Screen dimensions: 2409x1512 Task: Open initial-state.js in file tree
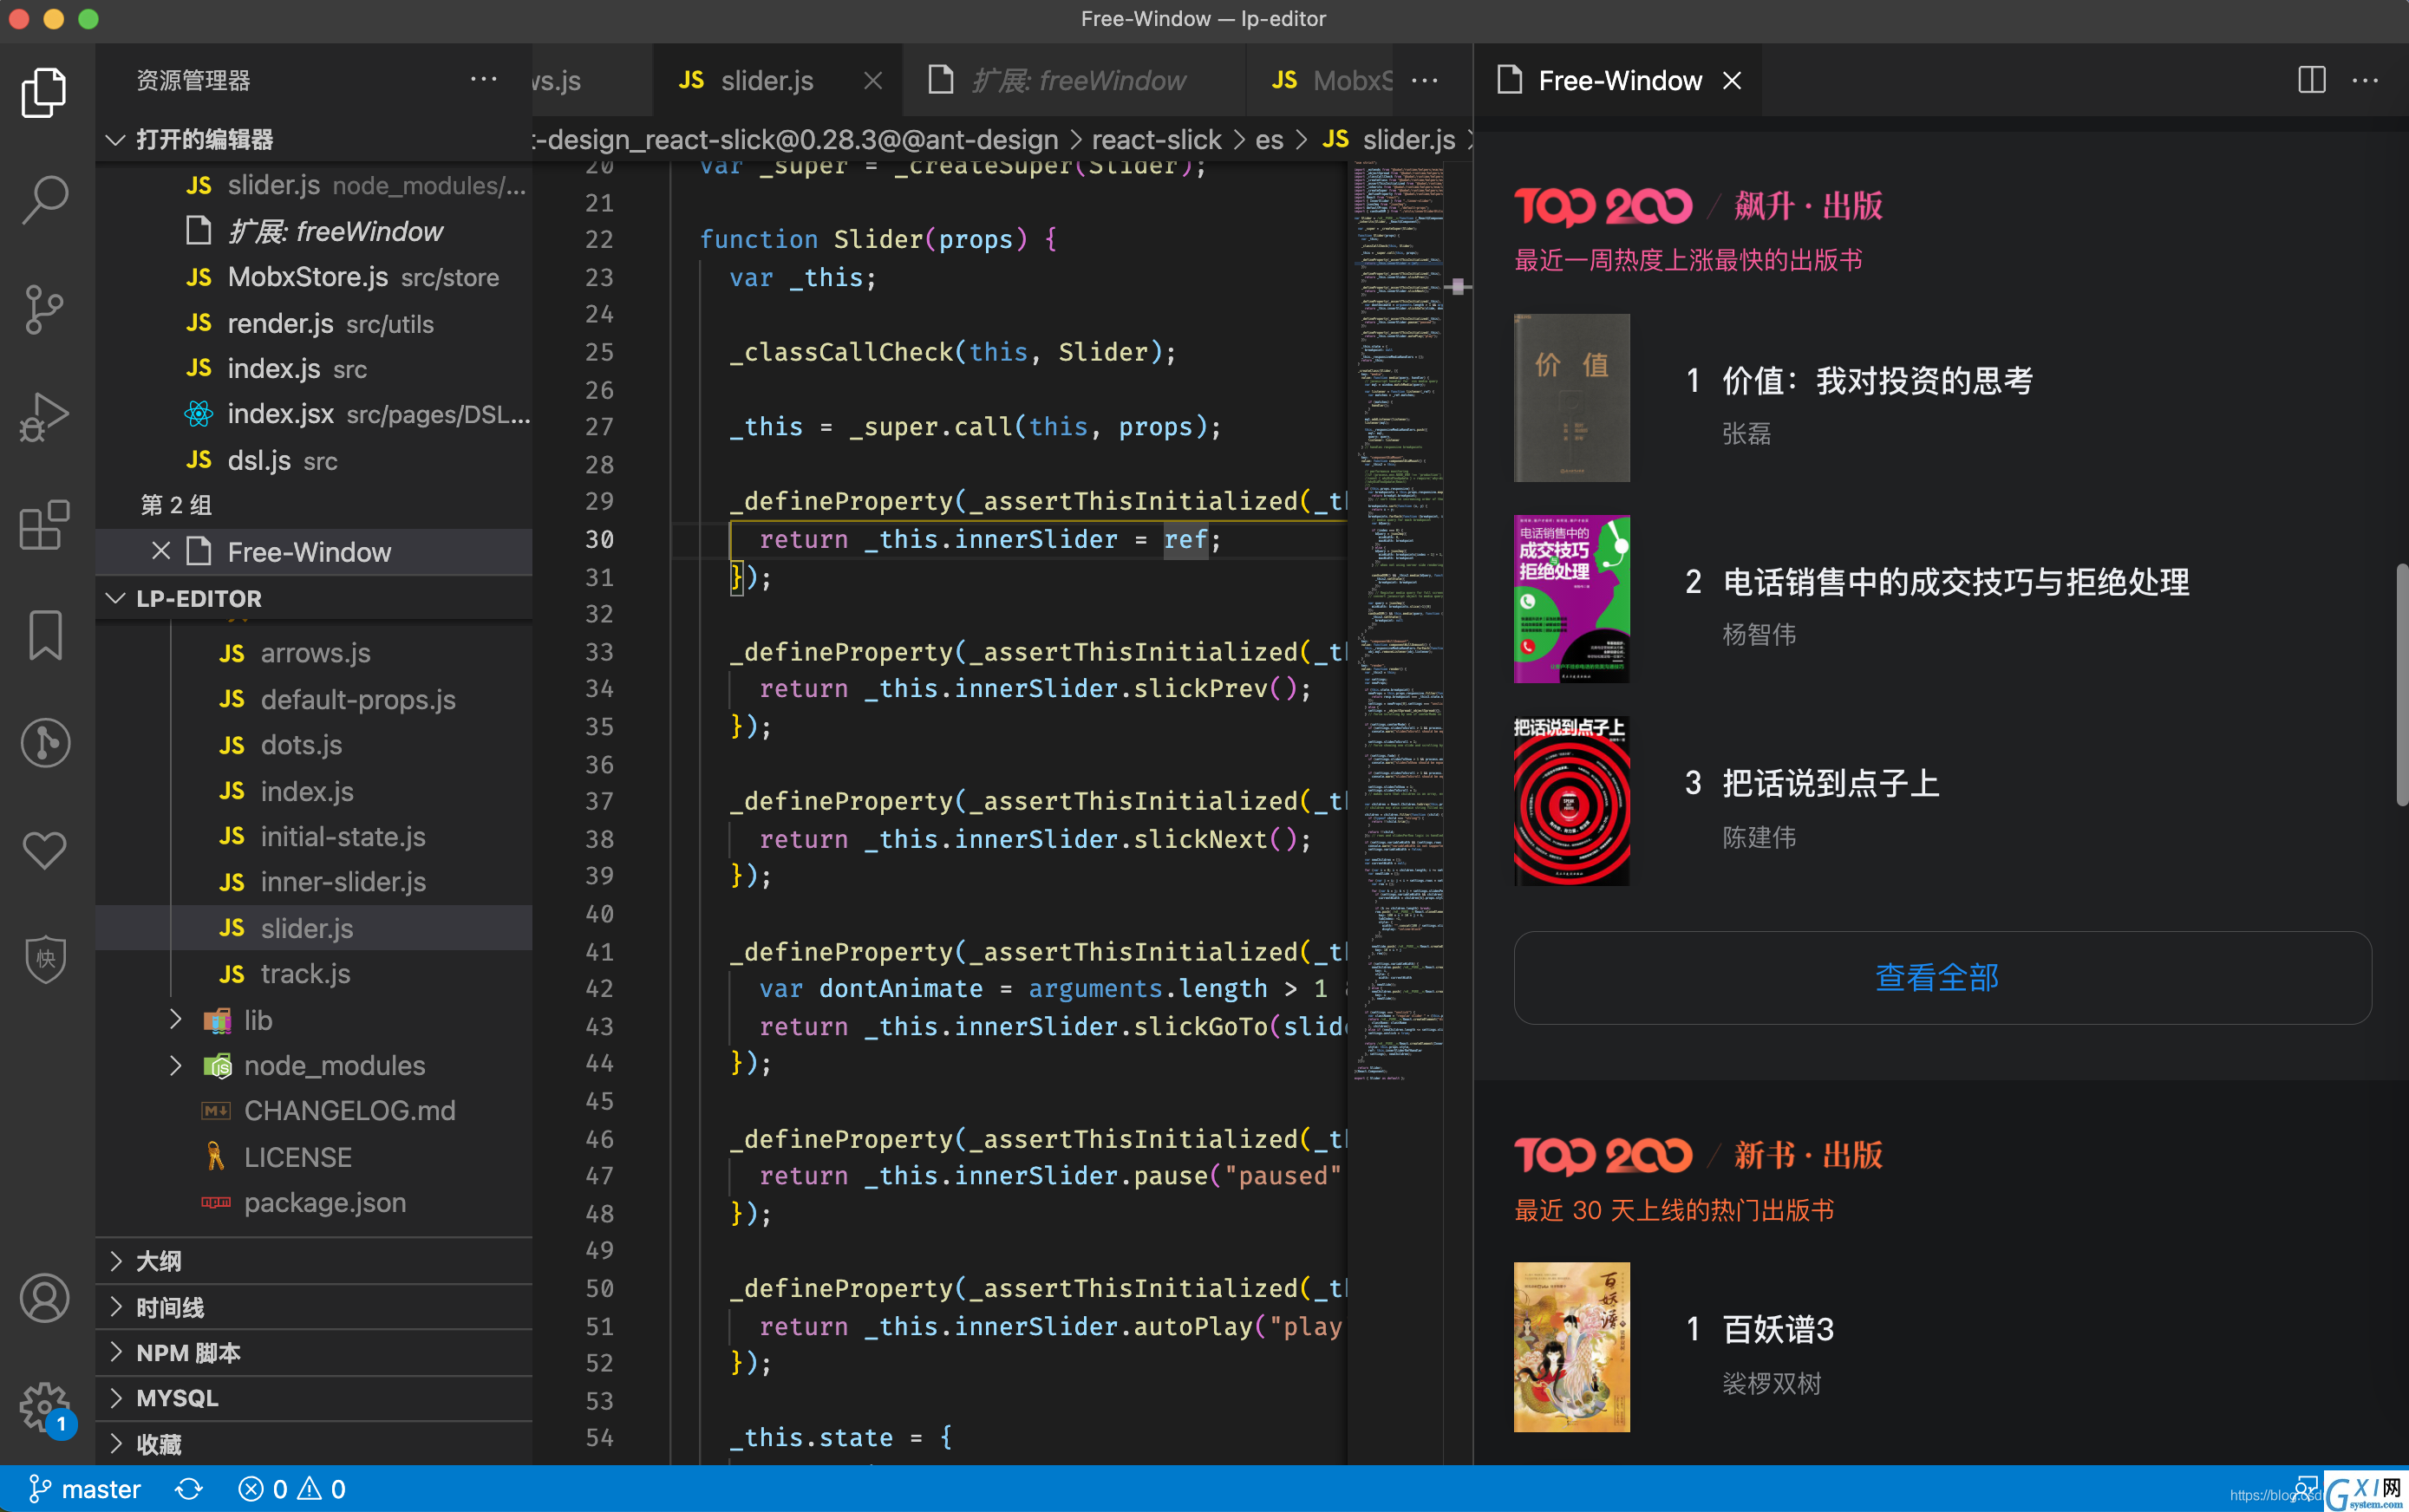click(314, 836)
